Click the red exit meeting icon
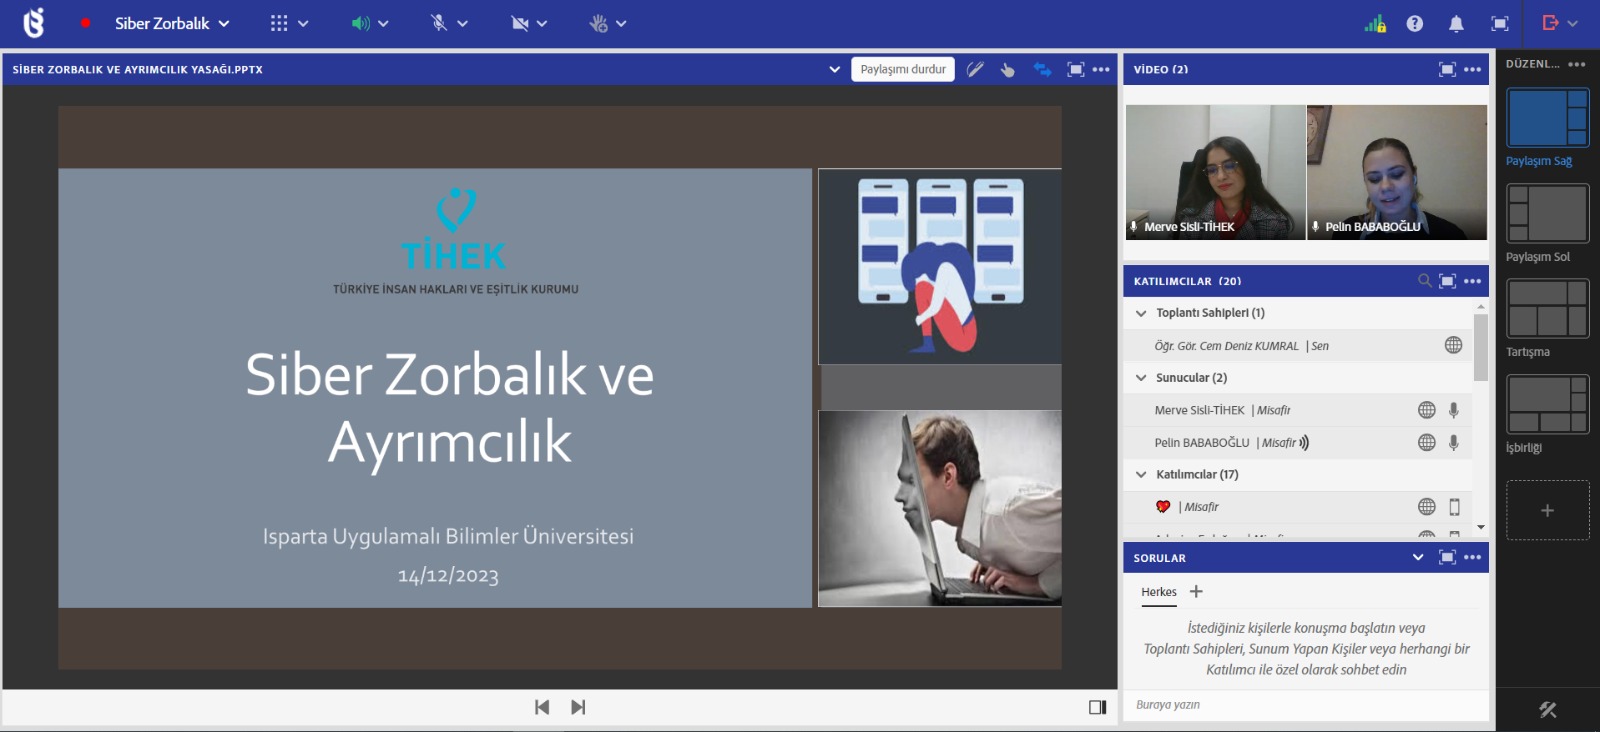 [x=1551, y=23]
